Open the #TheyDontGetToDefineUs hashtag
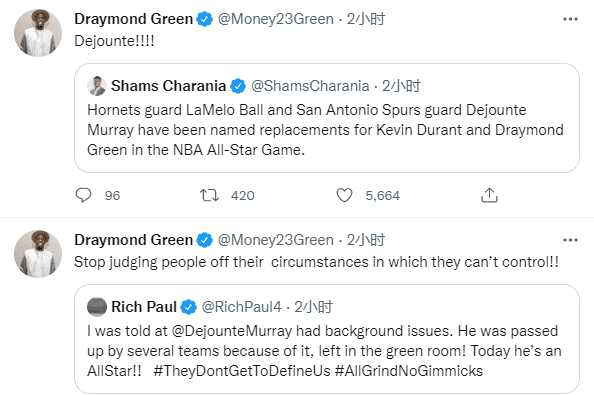This screenshot has height=395, width=594. (x=242, y=371)
